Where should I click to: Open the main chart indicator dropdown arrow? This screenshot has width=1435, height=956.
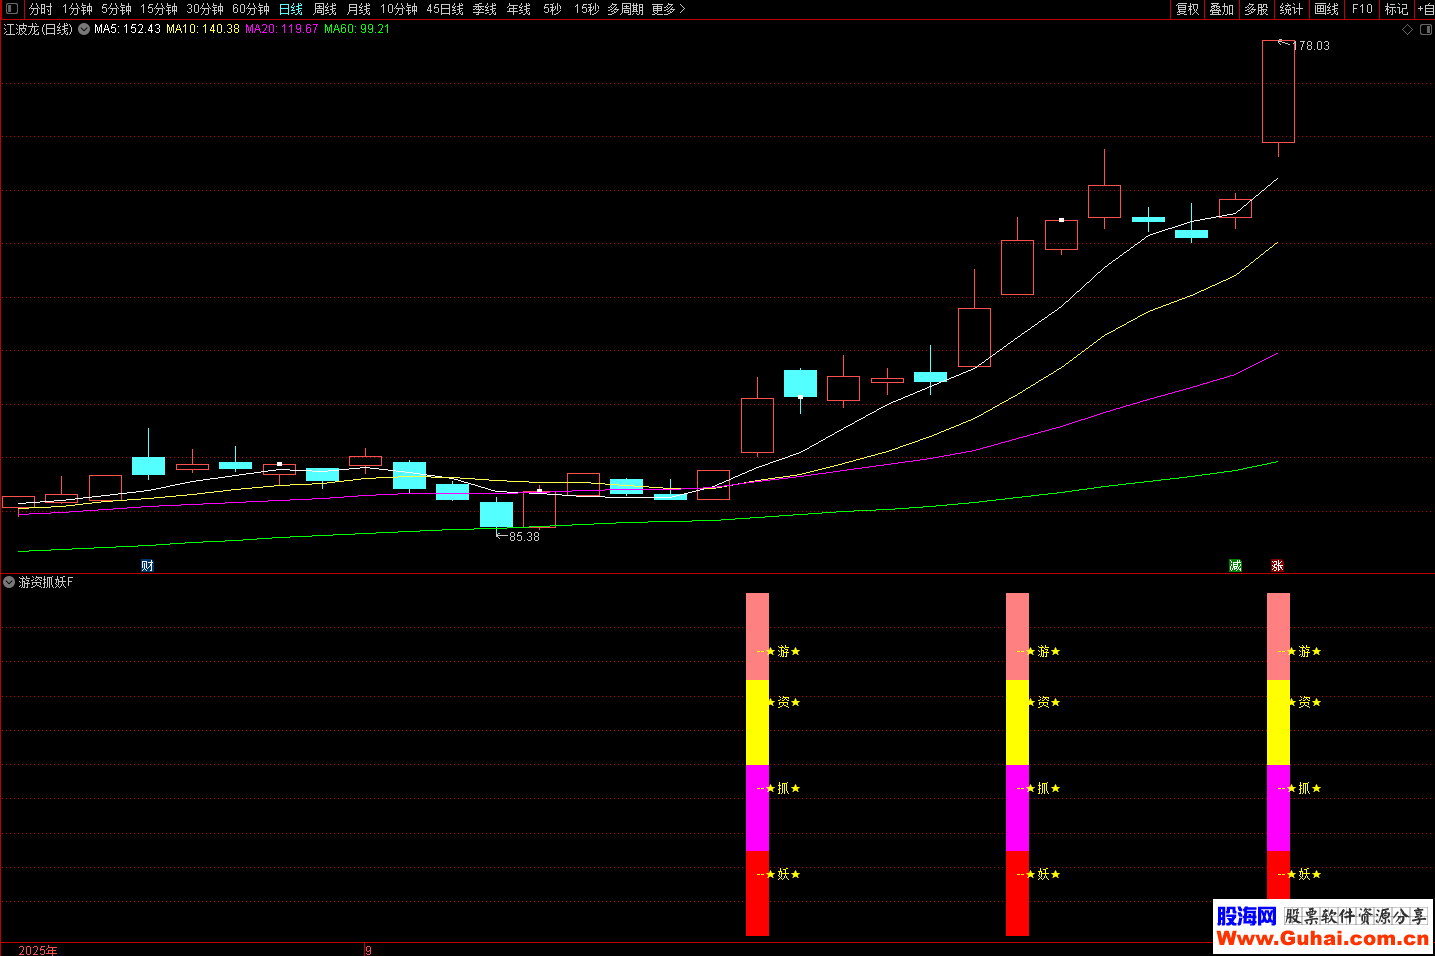click(84, 29)
